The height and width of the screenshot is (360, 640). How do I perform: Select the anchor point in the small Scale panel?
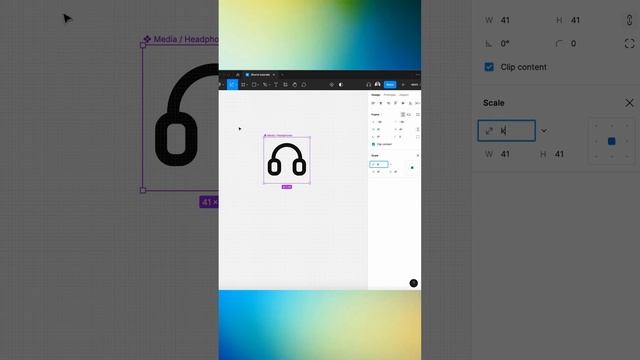tap(412, 167)
